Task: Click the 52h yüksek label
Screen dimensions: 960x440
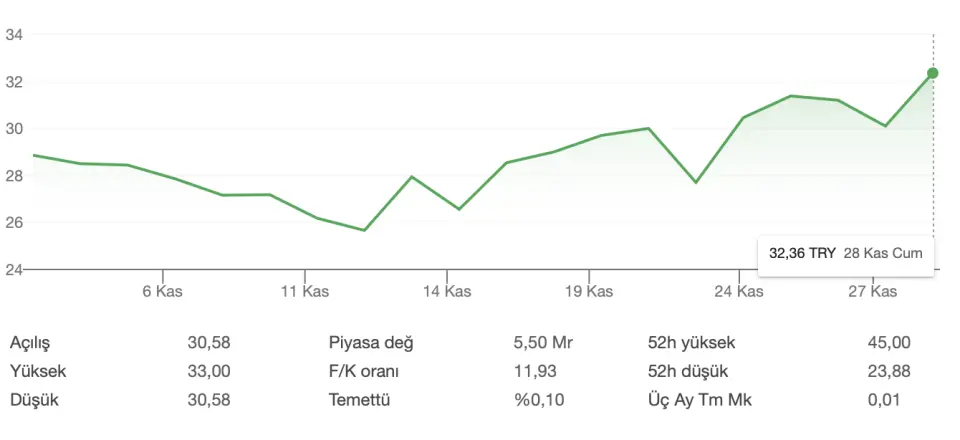Action: 691,343
